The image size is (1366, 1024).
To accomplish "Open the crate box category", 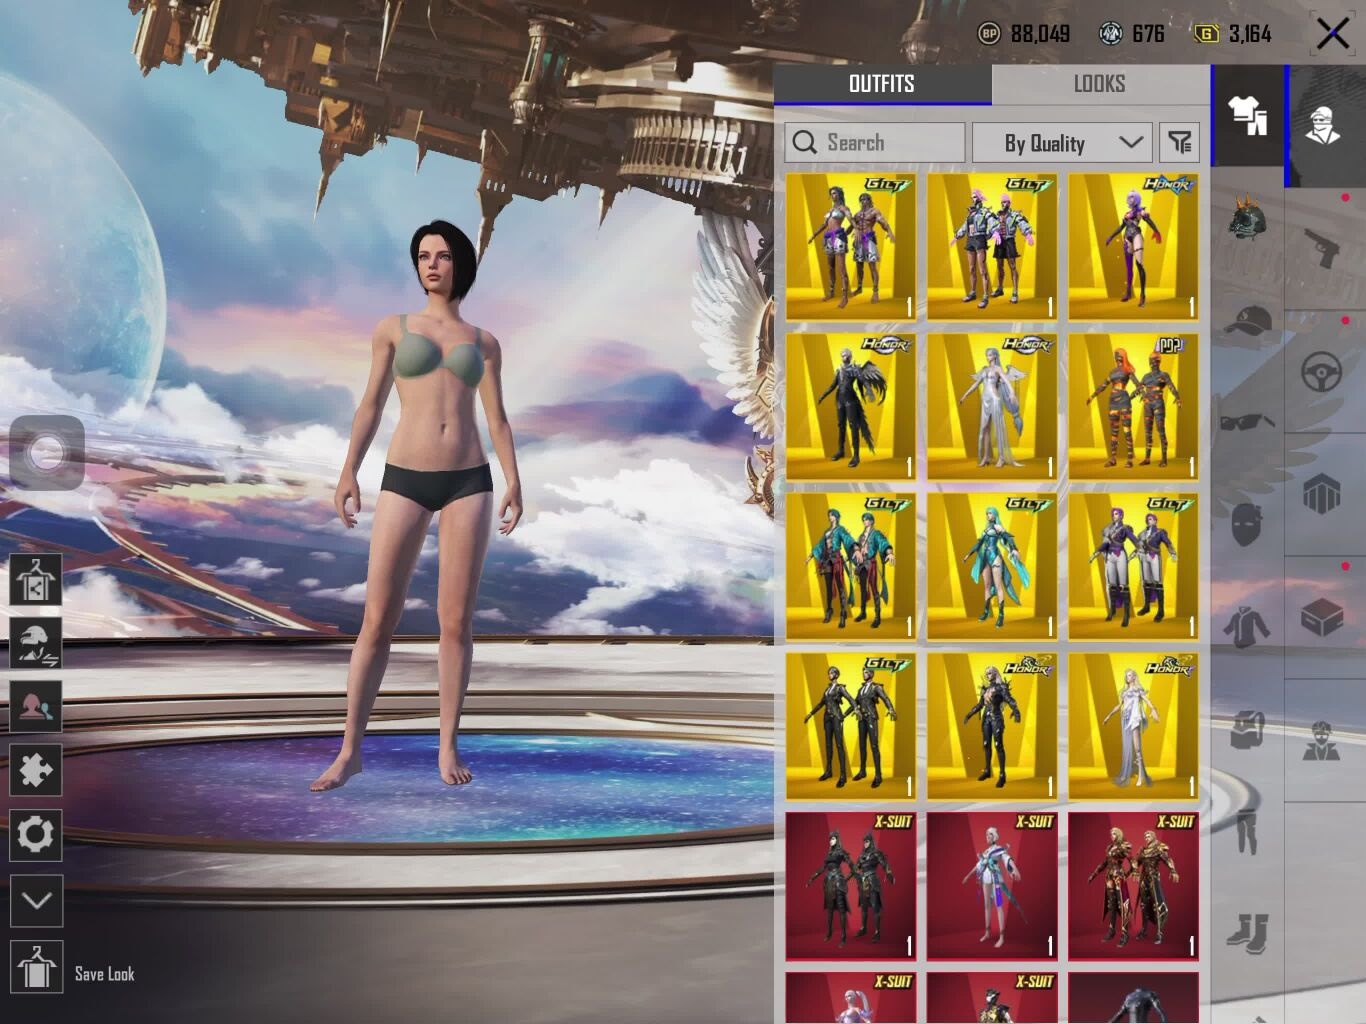I will click(x=1322, y=616).
